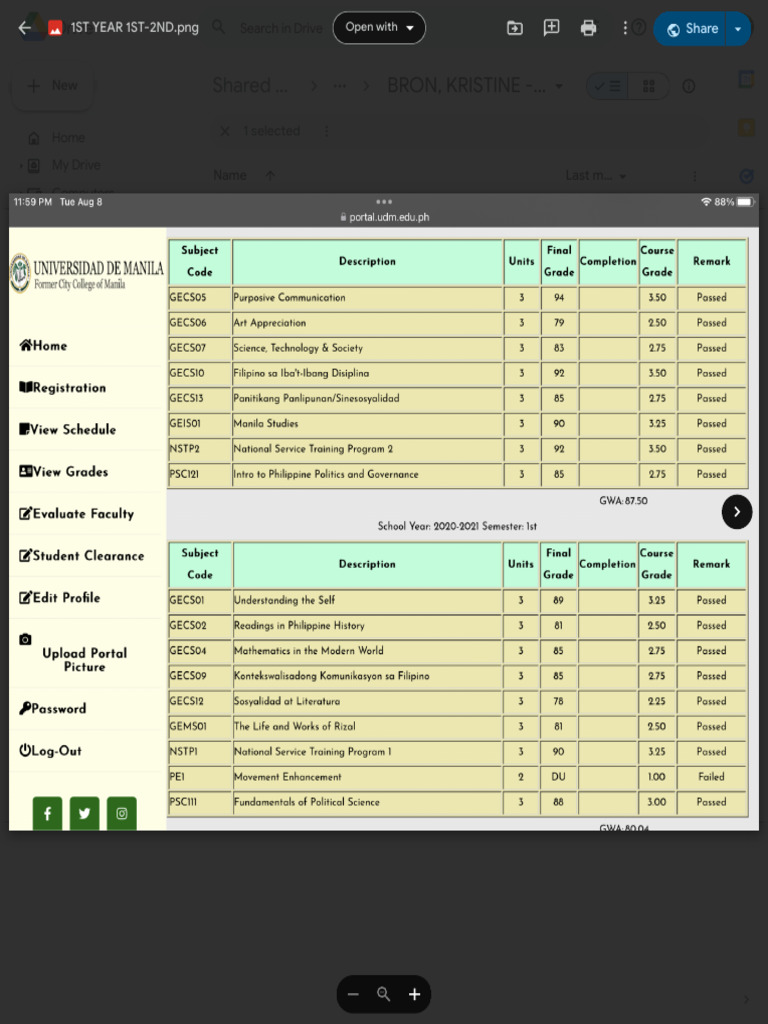Click 'Fundamentals of Political Science' cell
768x1024 pixels.
pos(368,802)
